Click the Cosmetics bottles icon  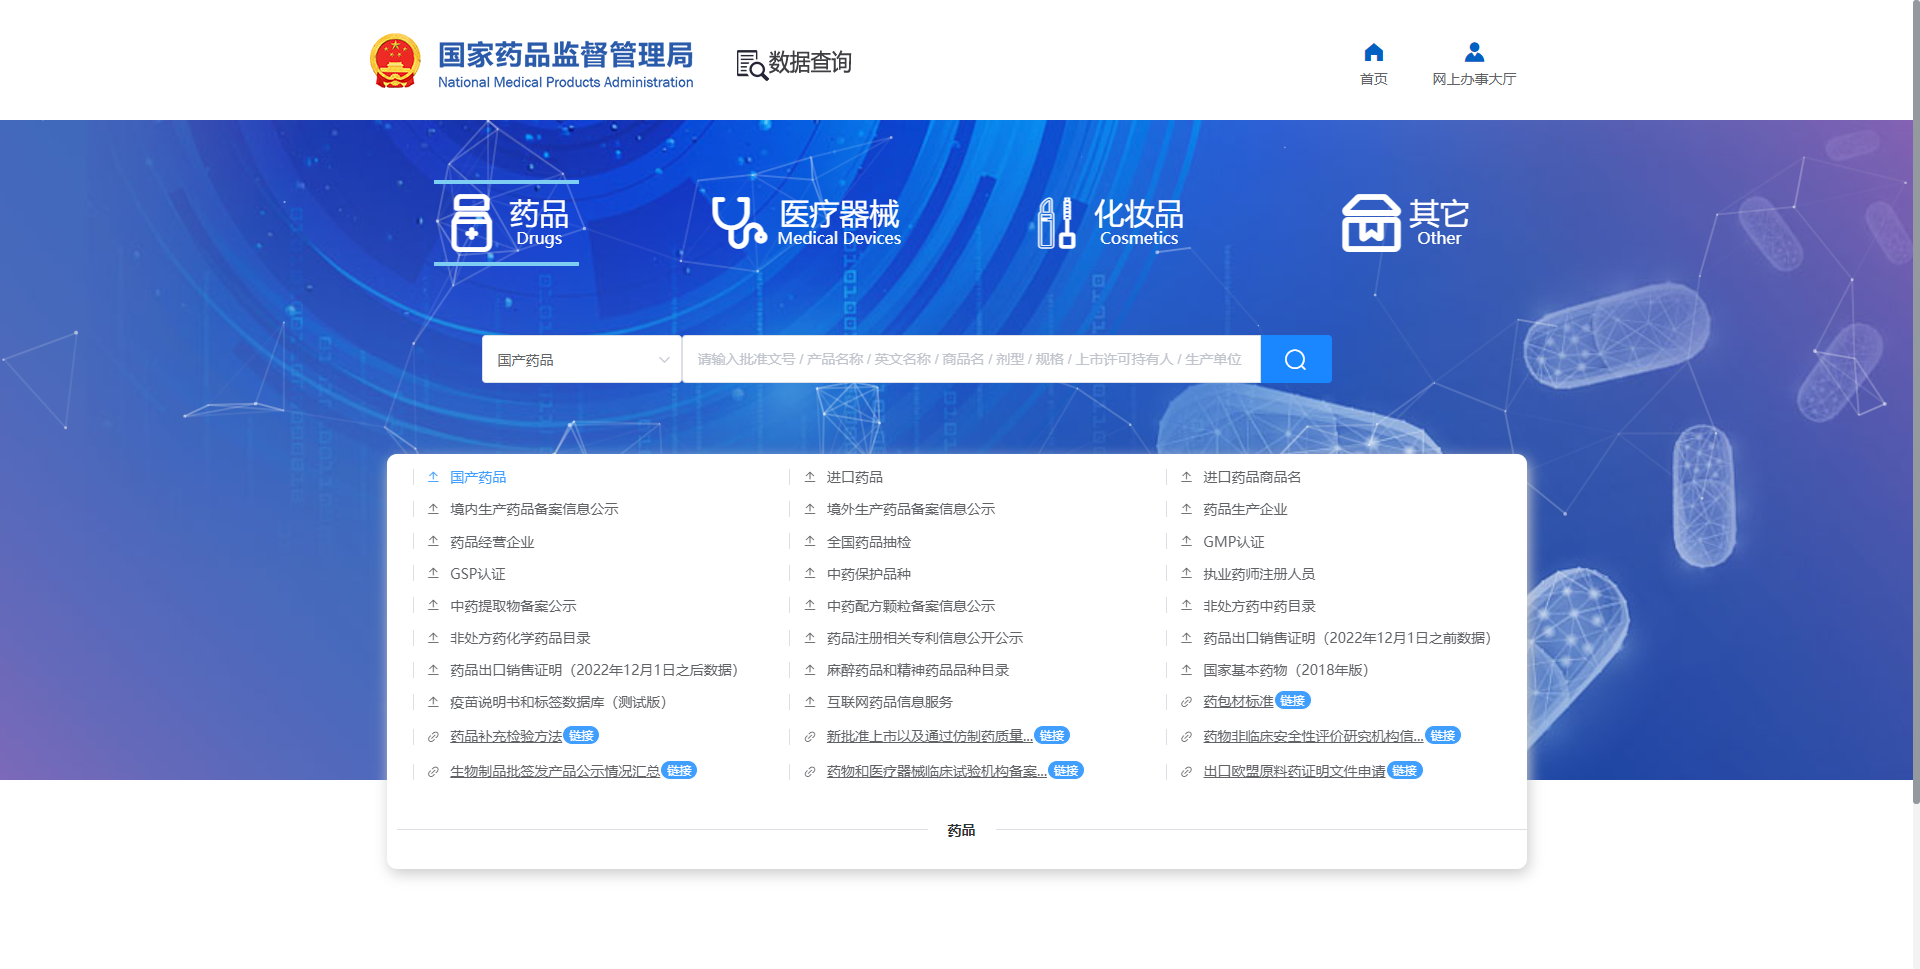1056,223
